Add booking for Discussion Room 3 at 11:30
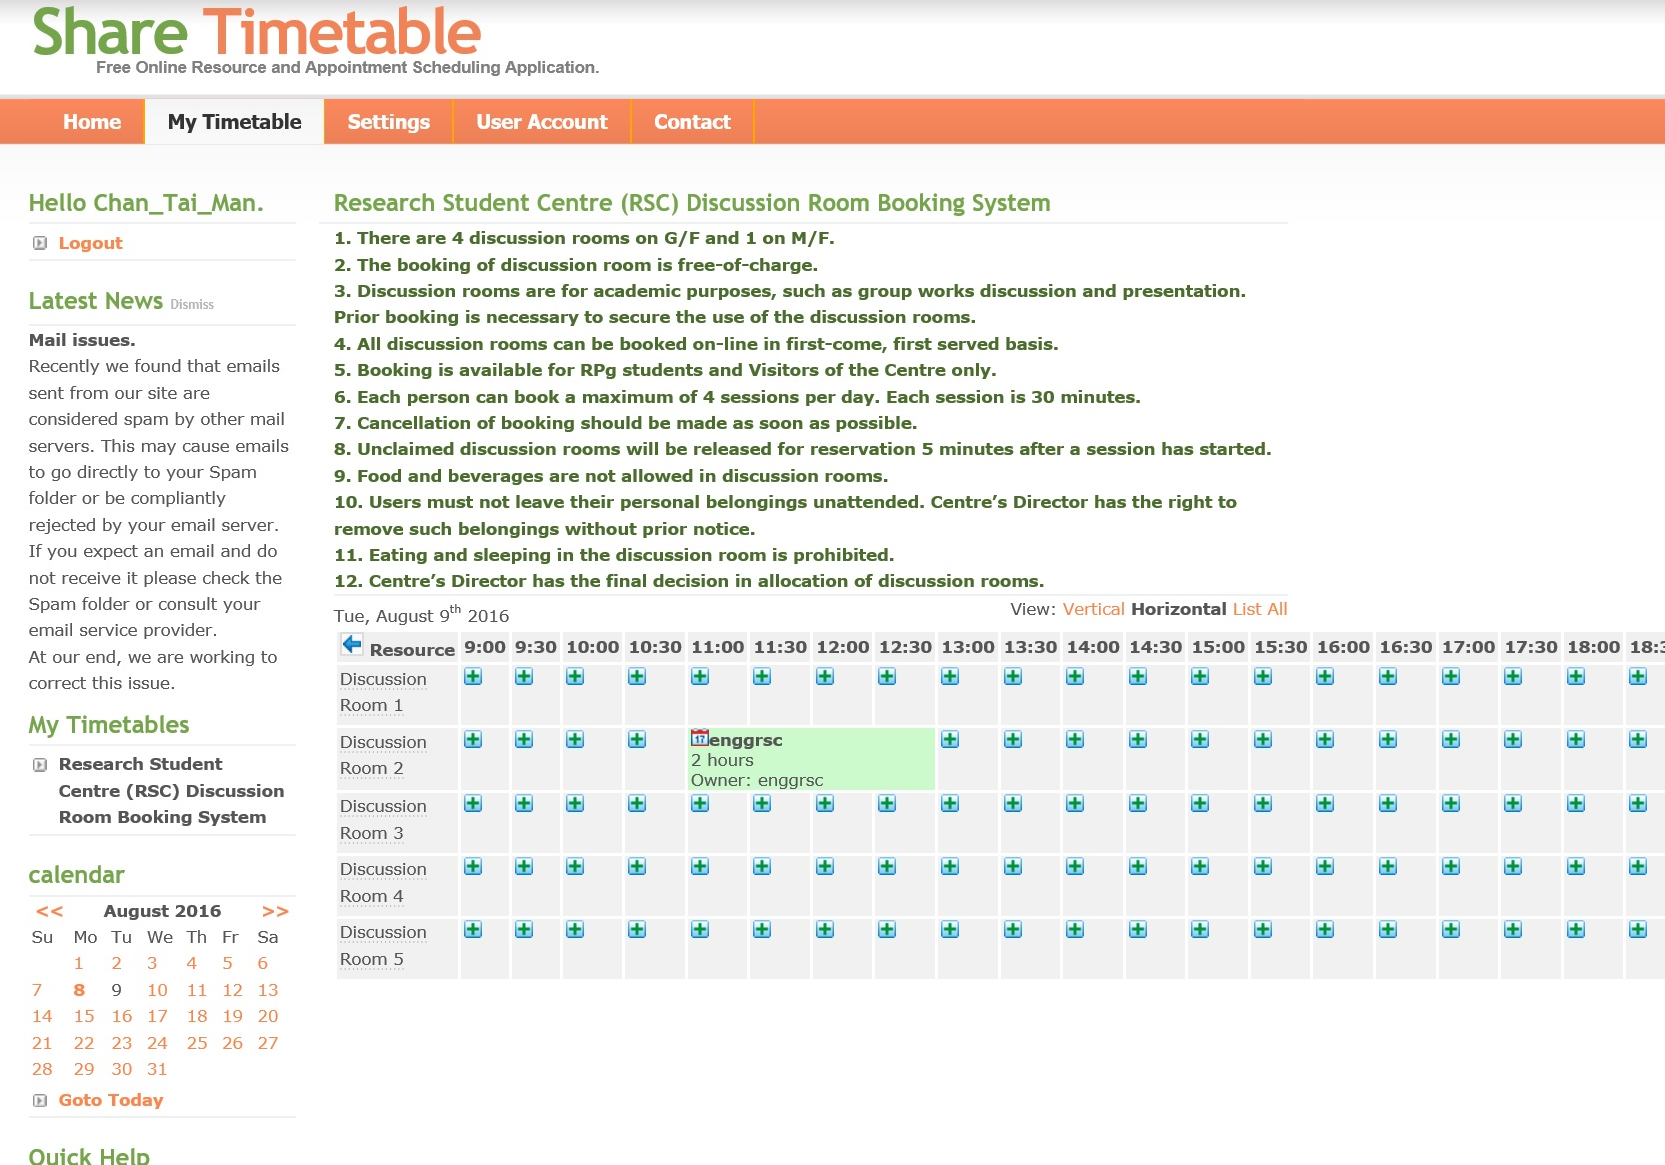Viewport: 1665px width, 1165px height. pyautogui.click(x=762, y=804)
